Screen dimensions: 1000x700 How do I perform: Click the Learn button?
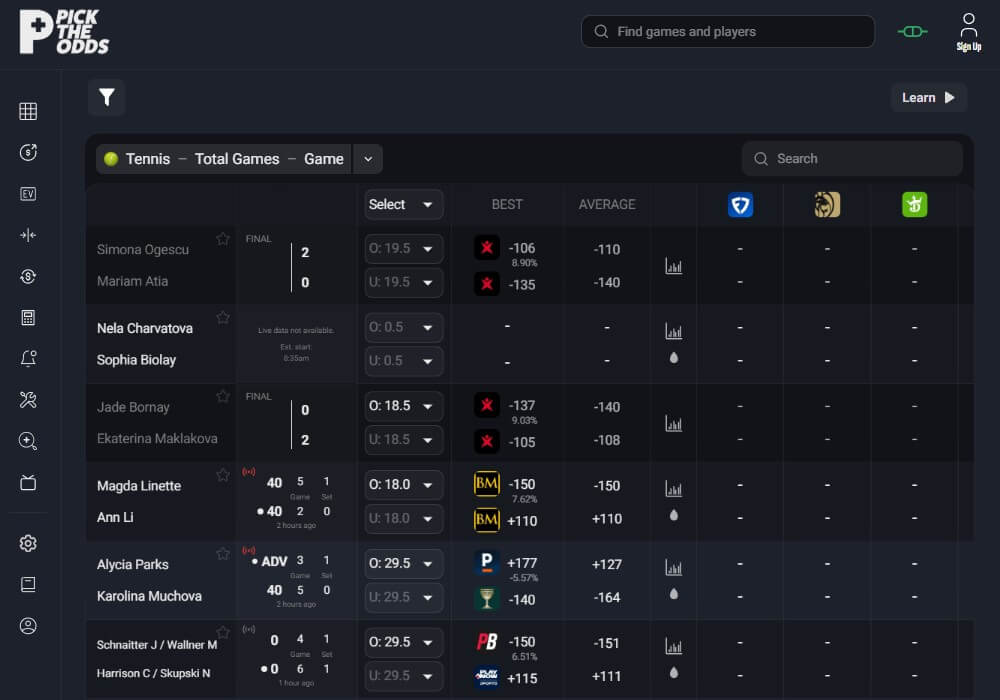[928, 97]
